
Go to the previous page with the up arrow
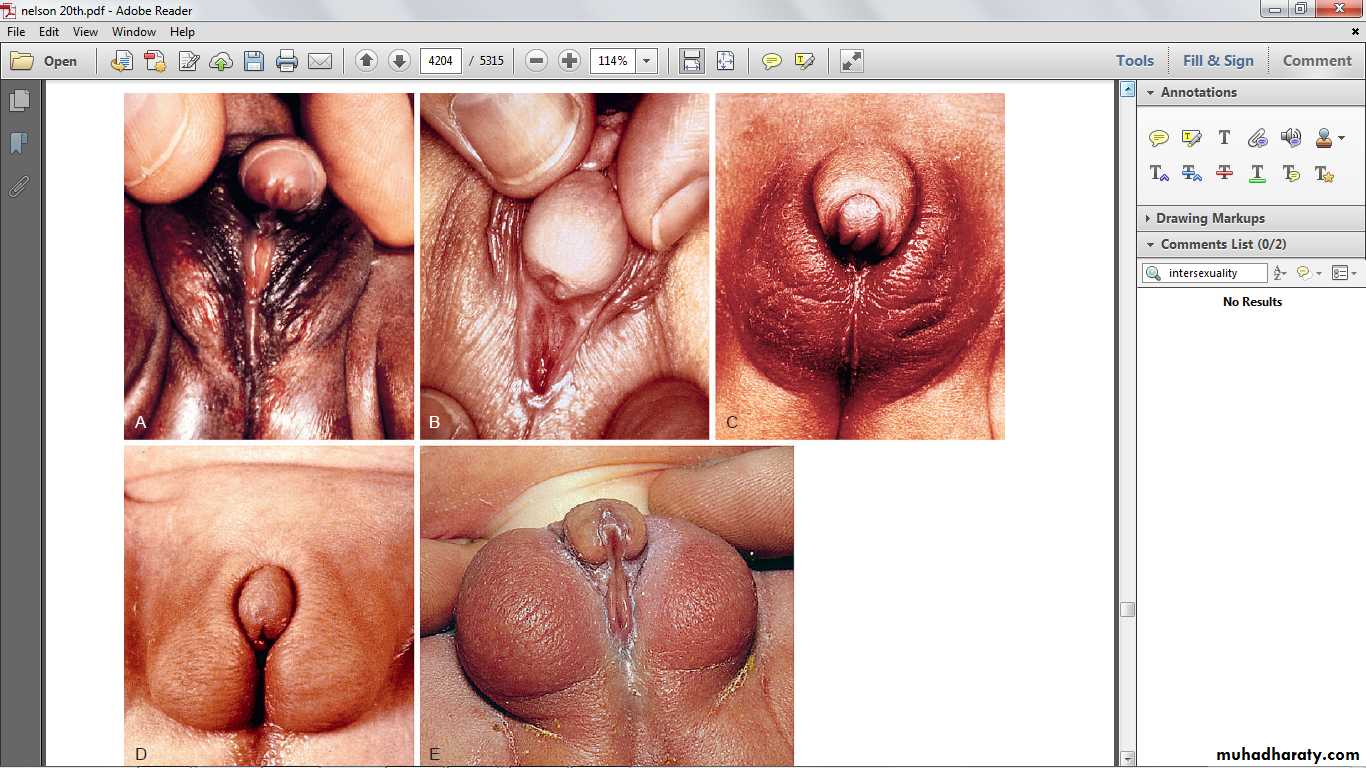tap(366, 61)
